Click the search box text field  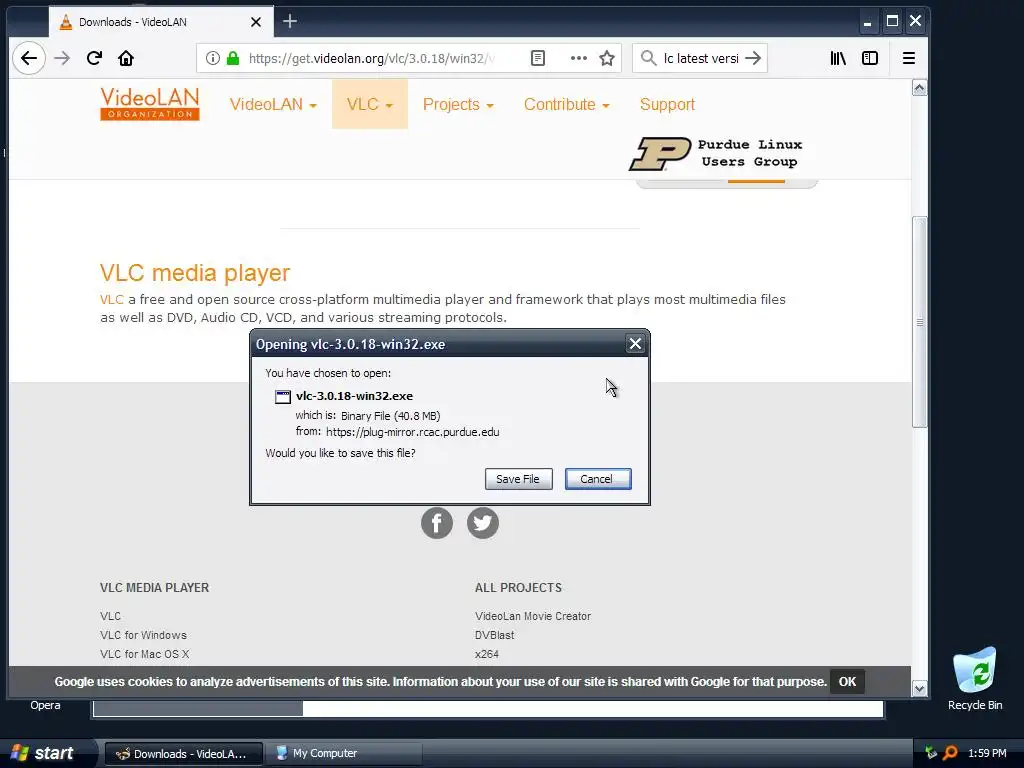click(x=701, y=58)
